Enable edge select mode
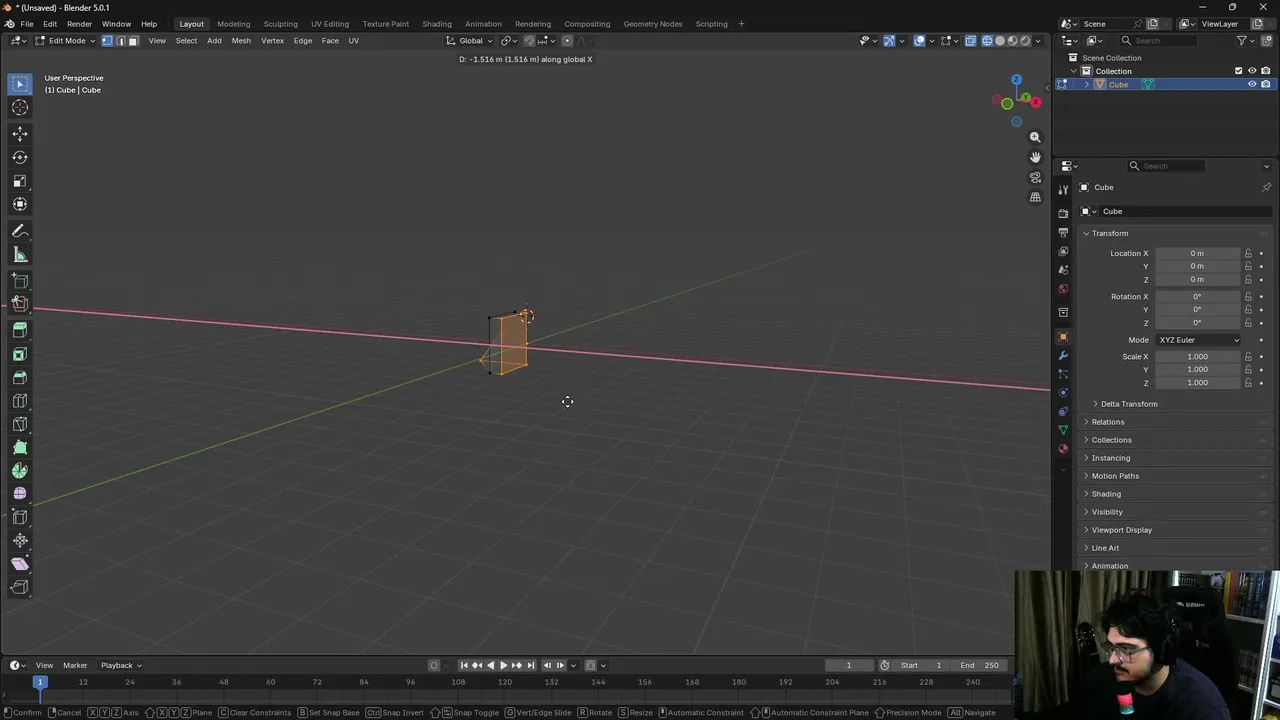 pos(120,41)
